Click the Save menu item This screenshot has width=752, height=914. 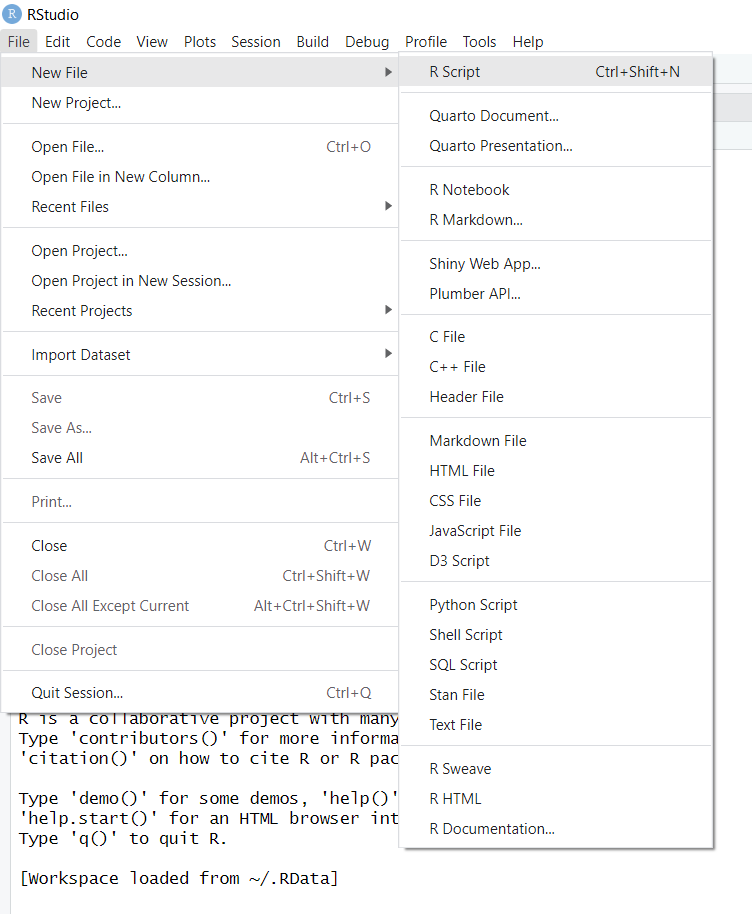pos(200,398)
